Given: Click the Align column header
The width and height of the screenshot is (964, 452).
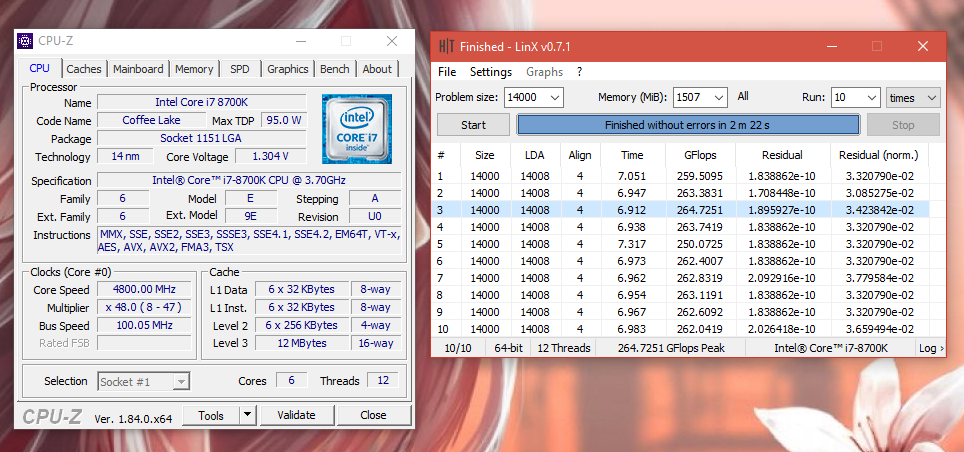Looking at the screenshot, I should (x=580, y=156).
